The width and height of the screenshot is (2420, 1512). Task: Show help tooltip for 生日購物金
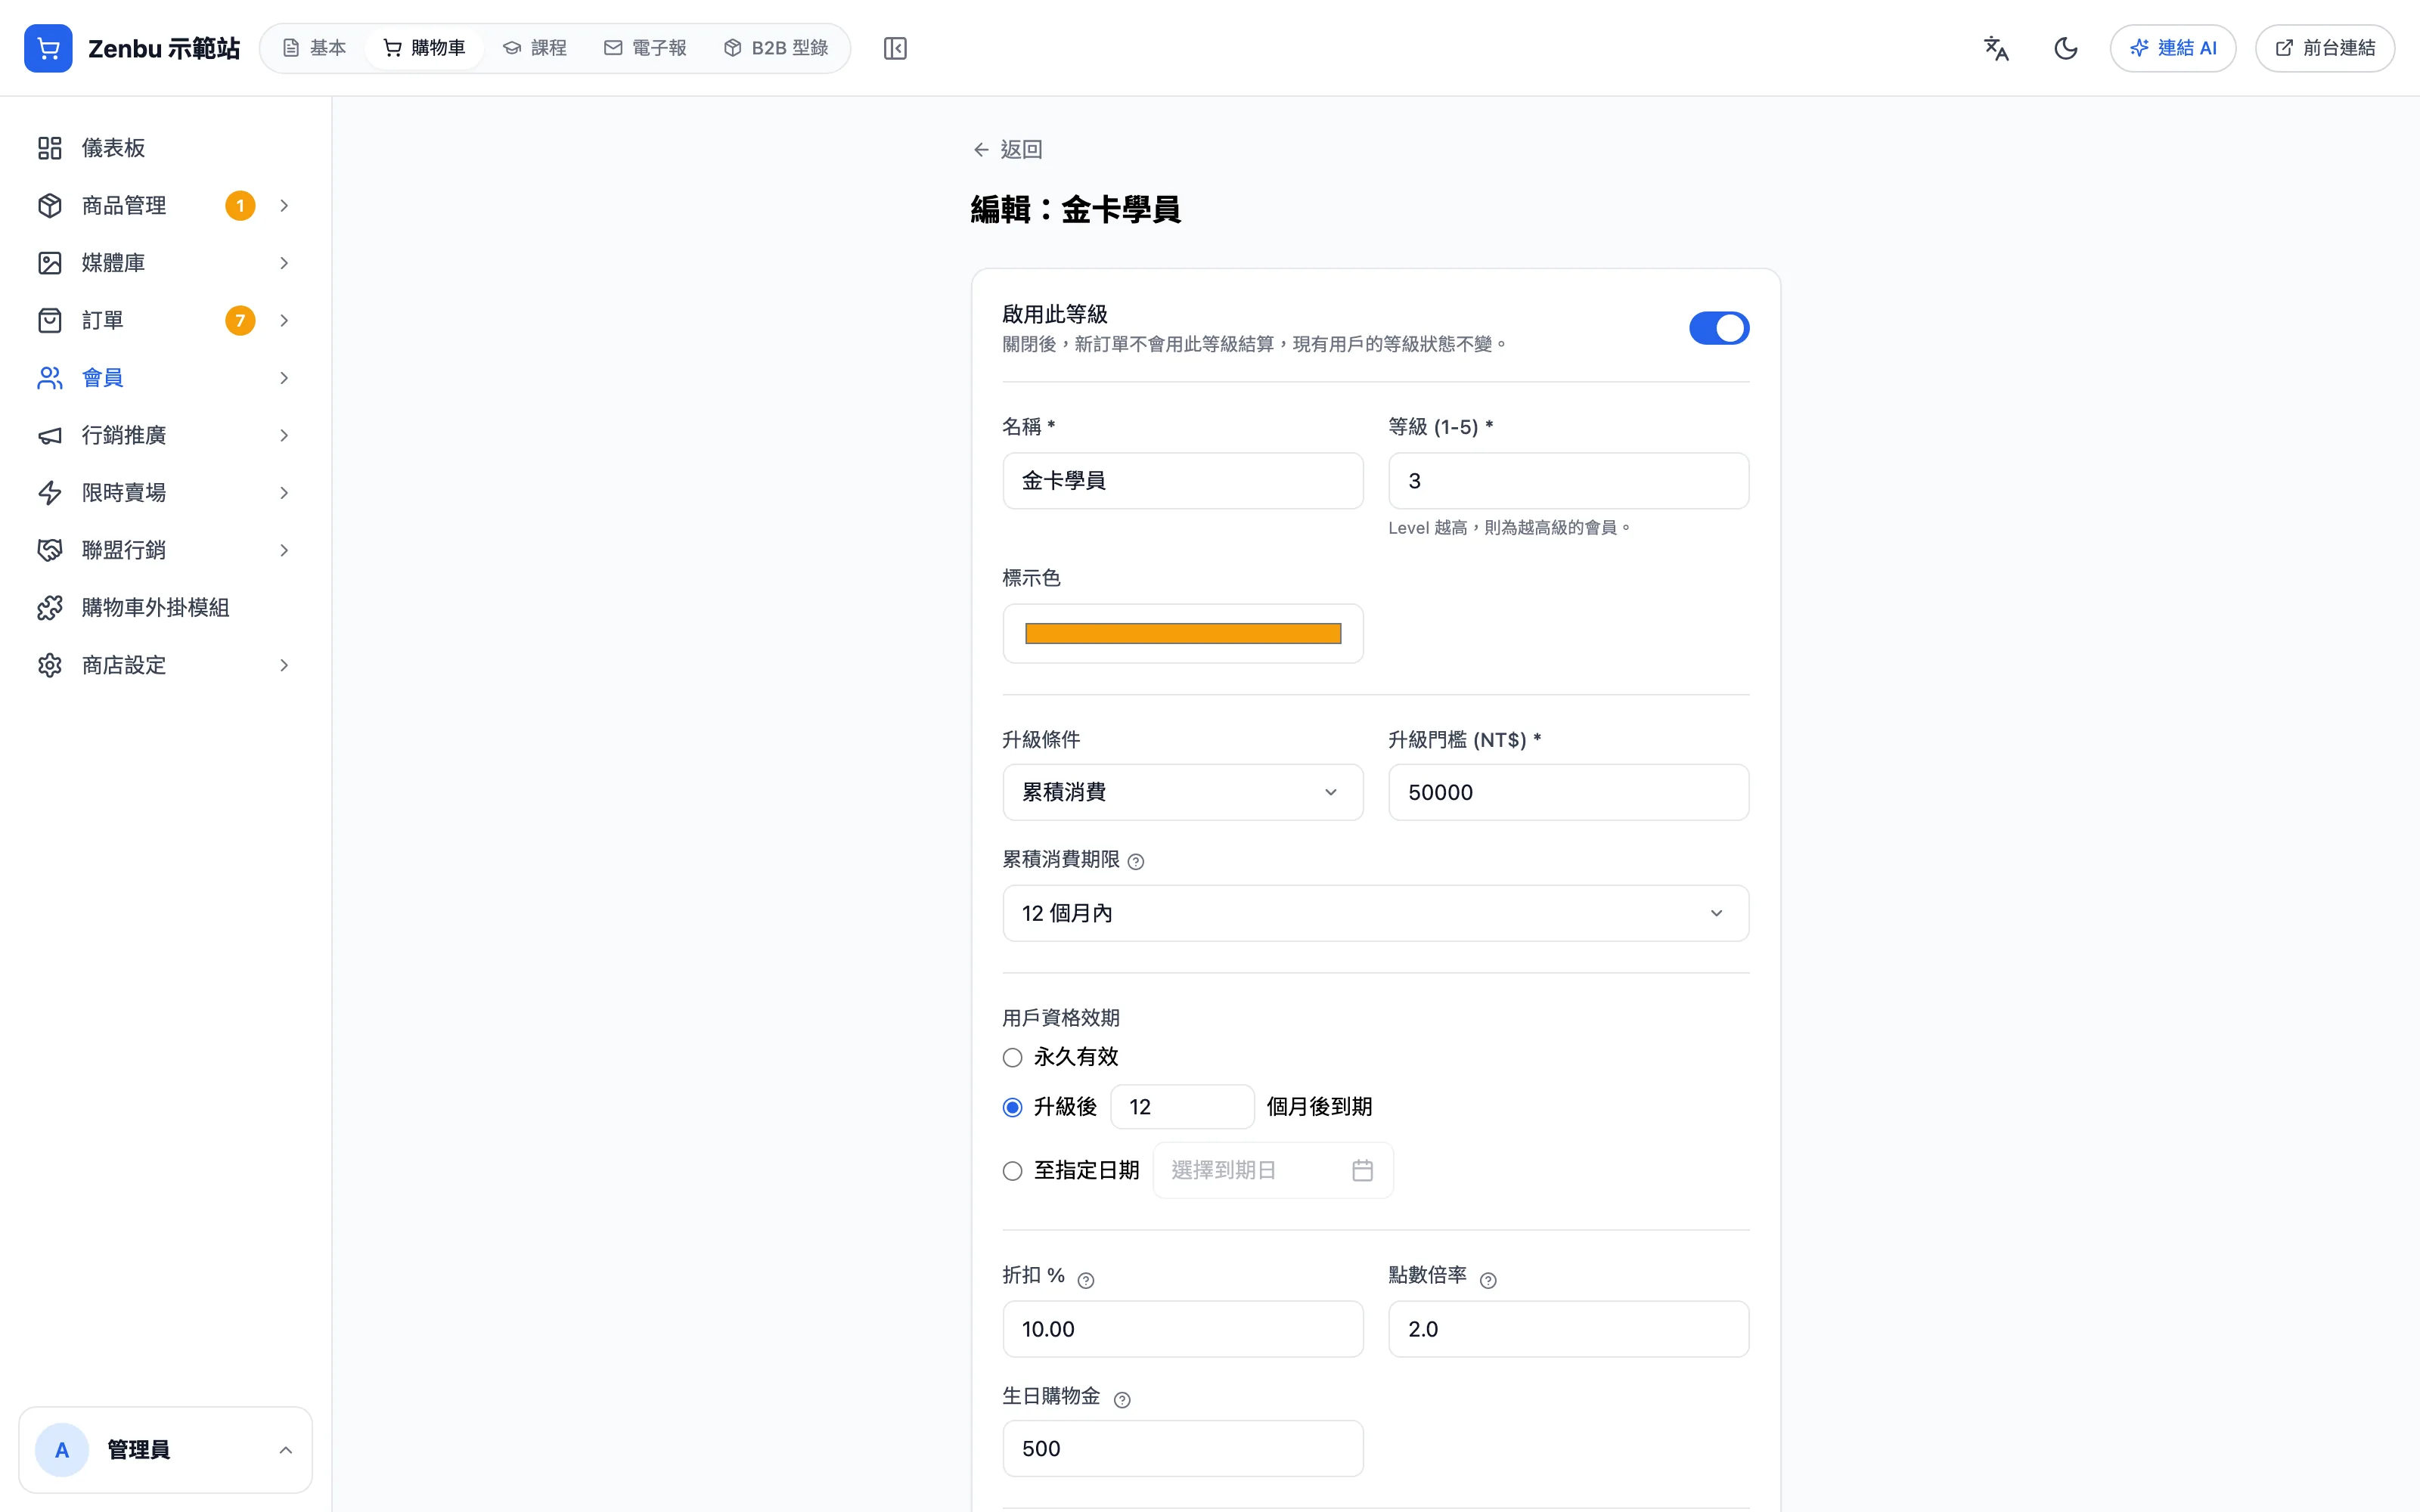[x=1122, y=1400]
